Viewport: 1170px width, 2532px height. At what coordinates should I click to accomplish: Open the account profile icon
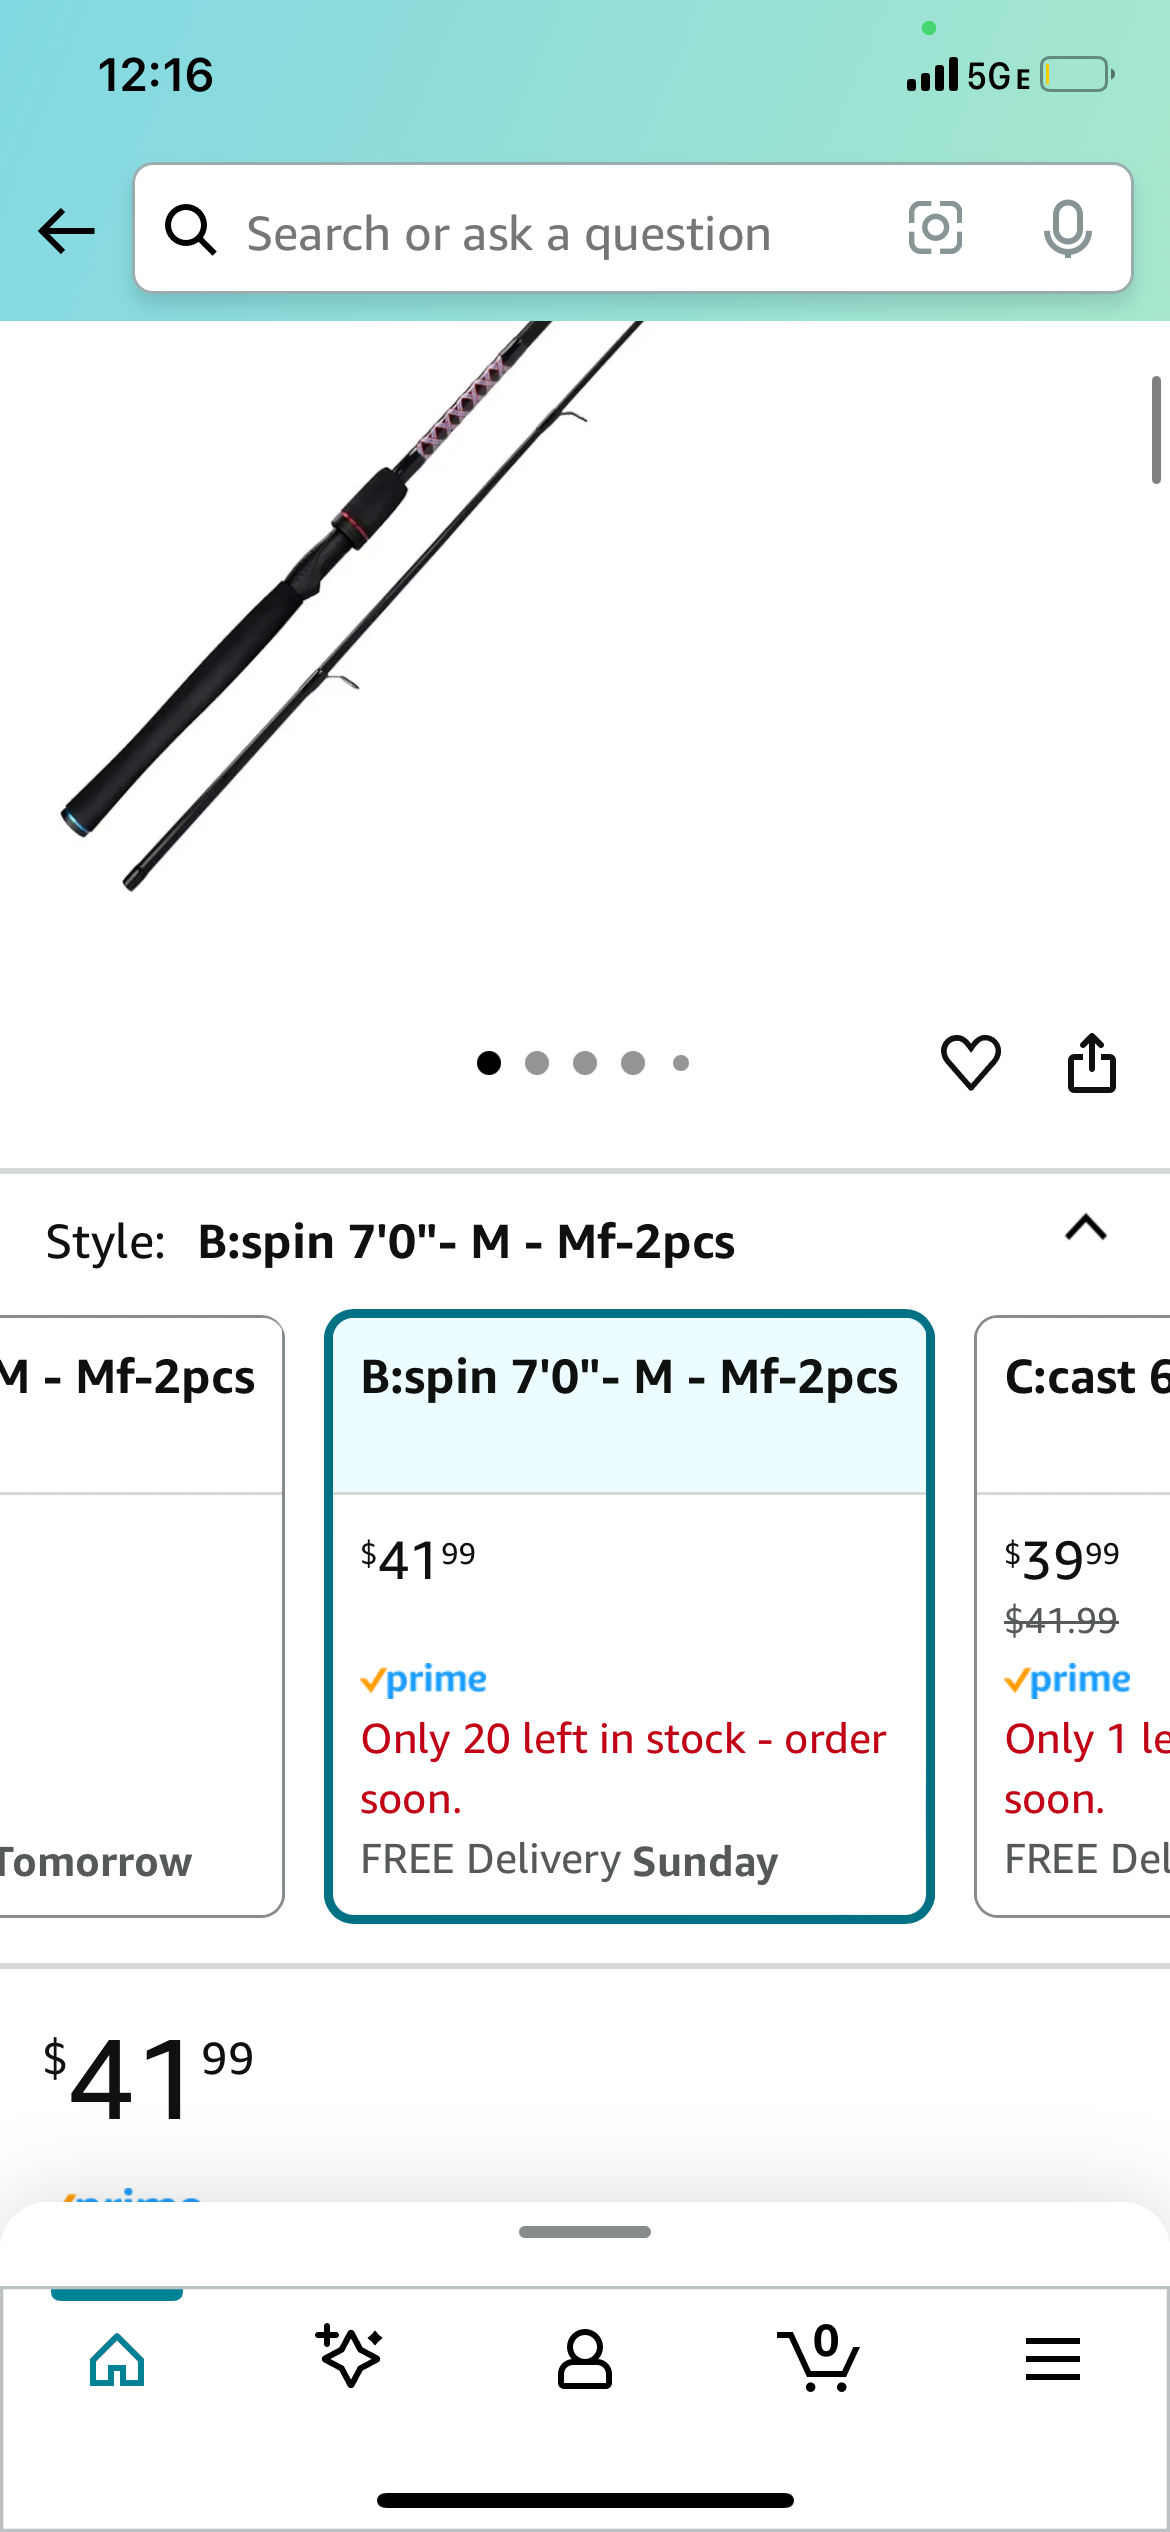(x=584, y=2360)
